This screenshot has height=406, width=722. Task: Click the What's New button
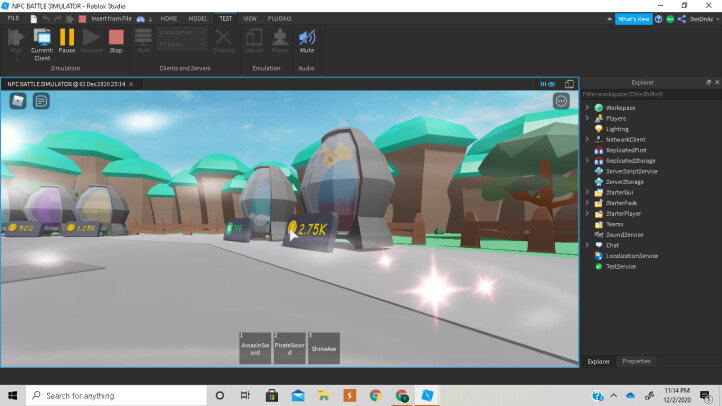(633, 18)
